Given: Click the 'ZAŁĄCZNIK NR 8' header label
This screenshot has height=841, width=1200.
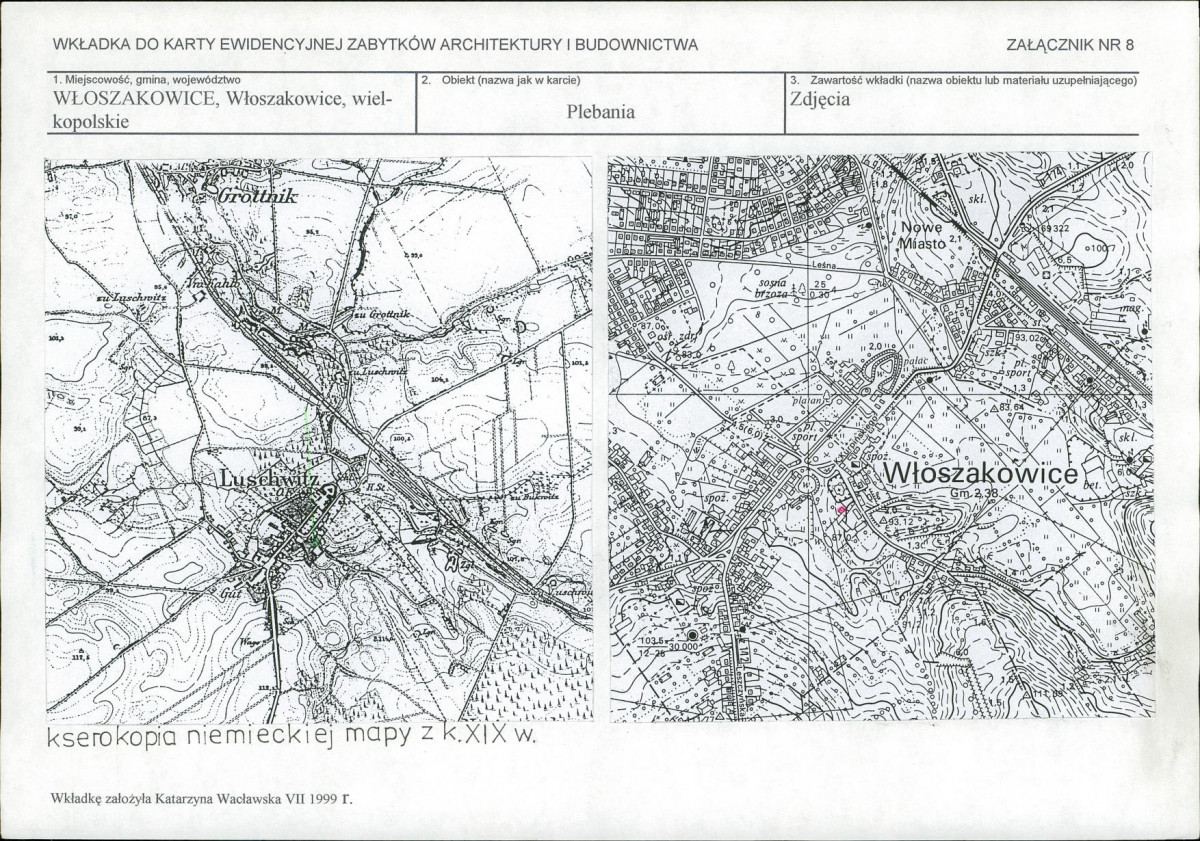Looking at the screenshot, I should [1075, 44].
